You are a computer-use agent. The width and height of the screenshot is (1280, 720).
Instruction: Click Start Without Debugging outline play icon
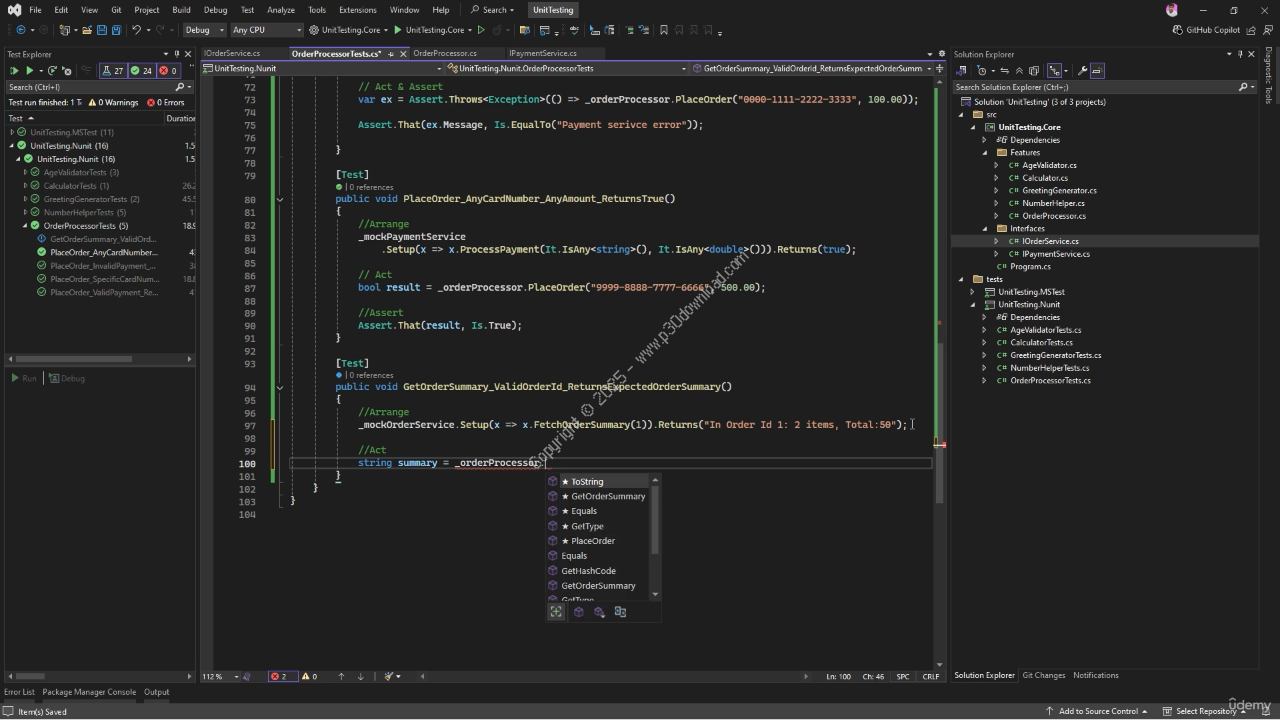(481, 30)
